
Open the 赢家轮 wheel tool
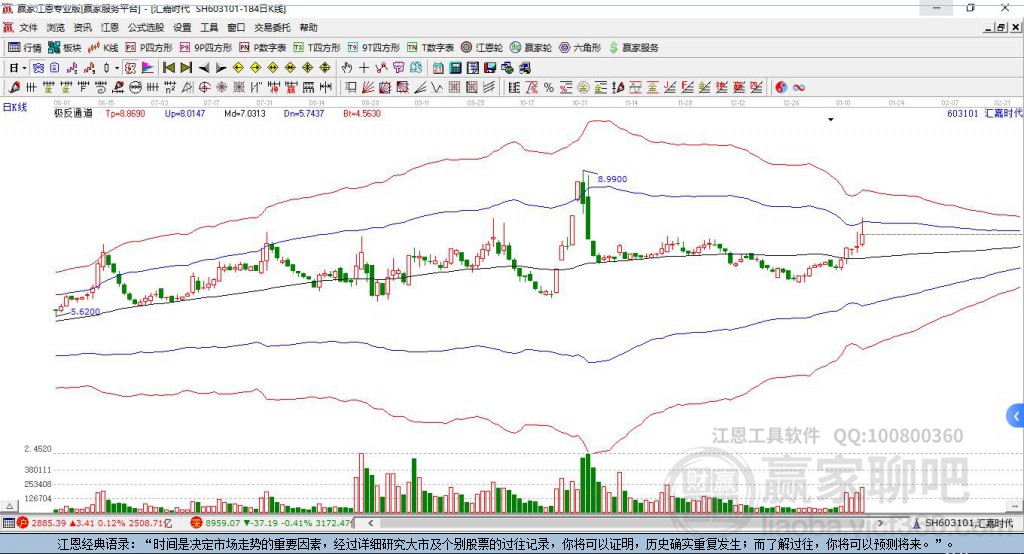pos(531,48)
